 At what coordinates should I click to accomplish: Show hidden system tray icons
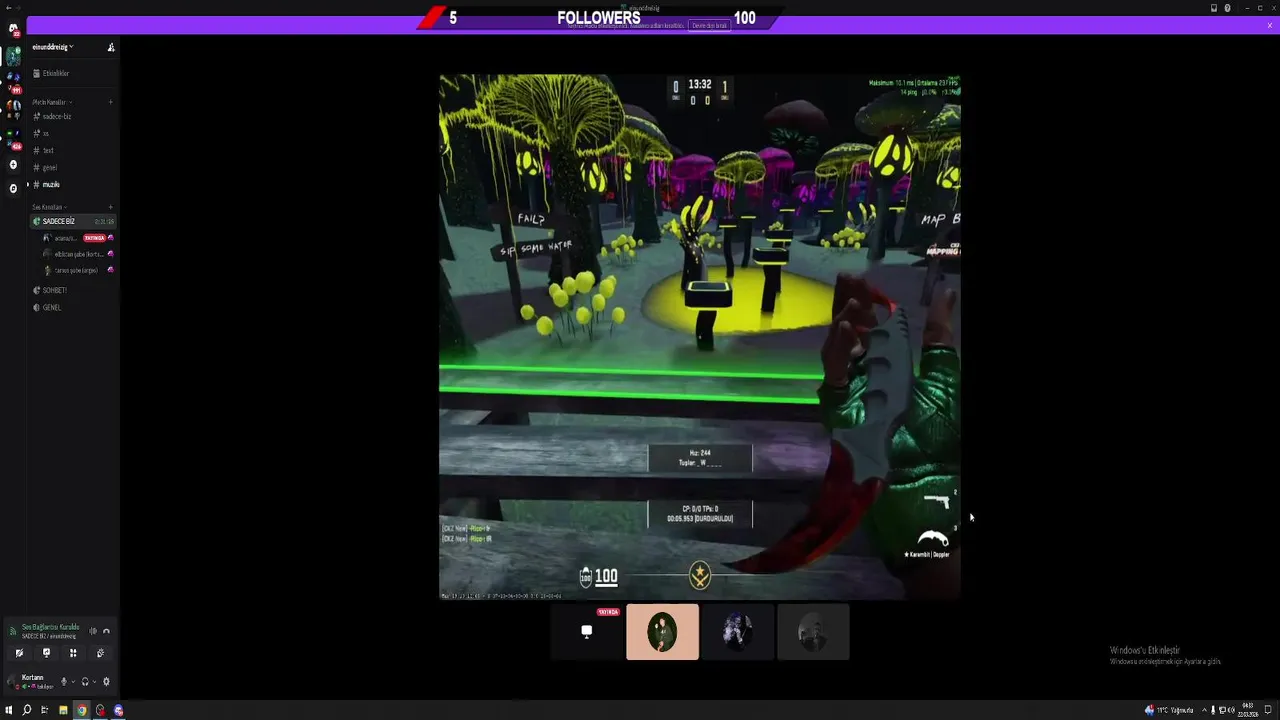point(1204,710)
